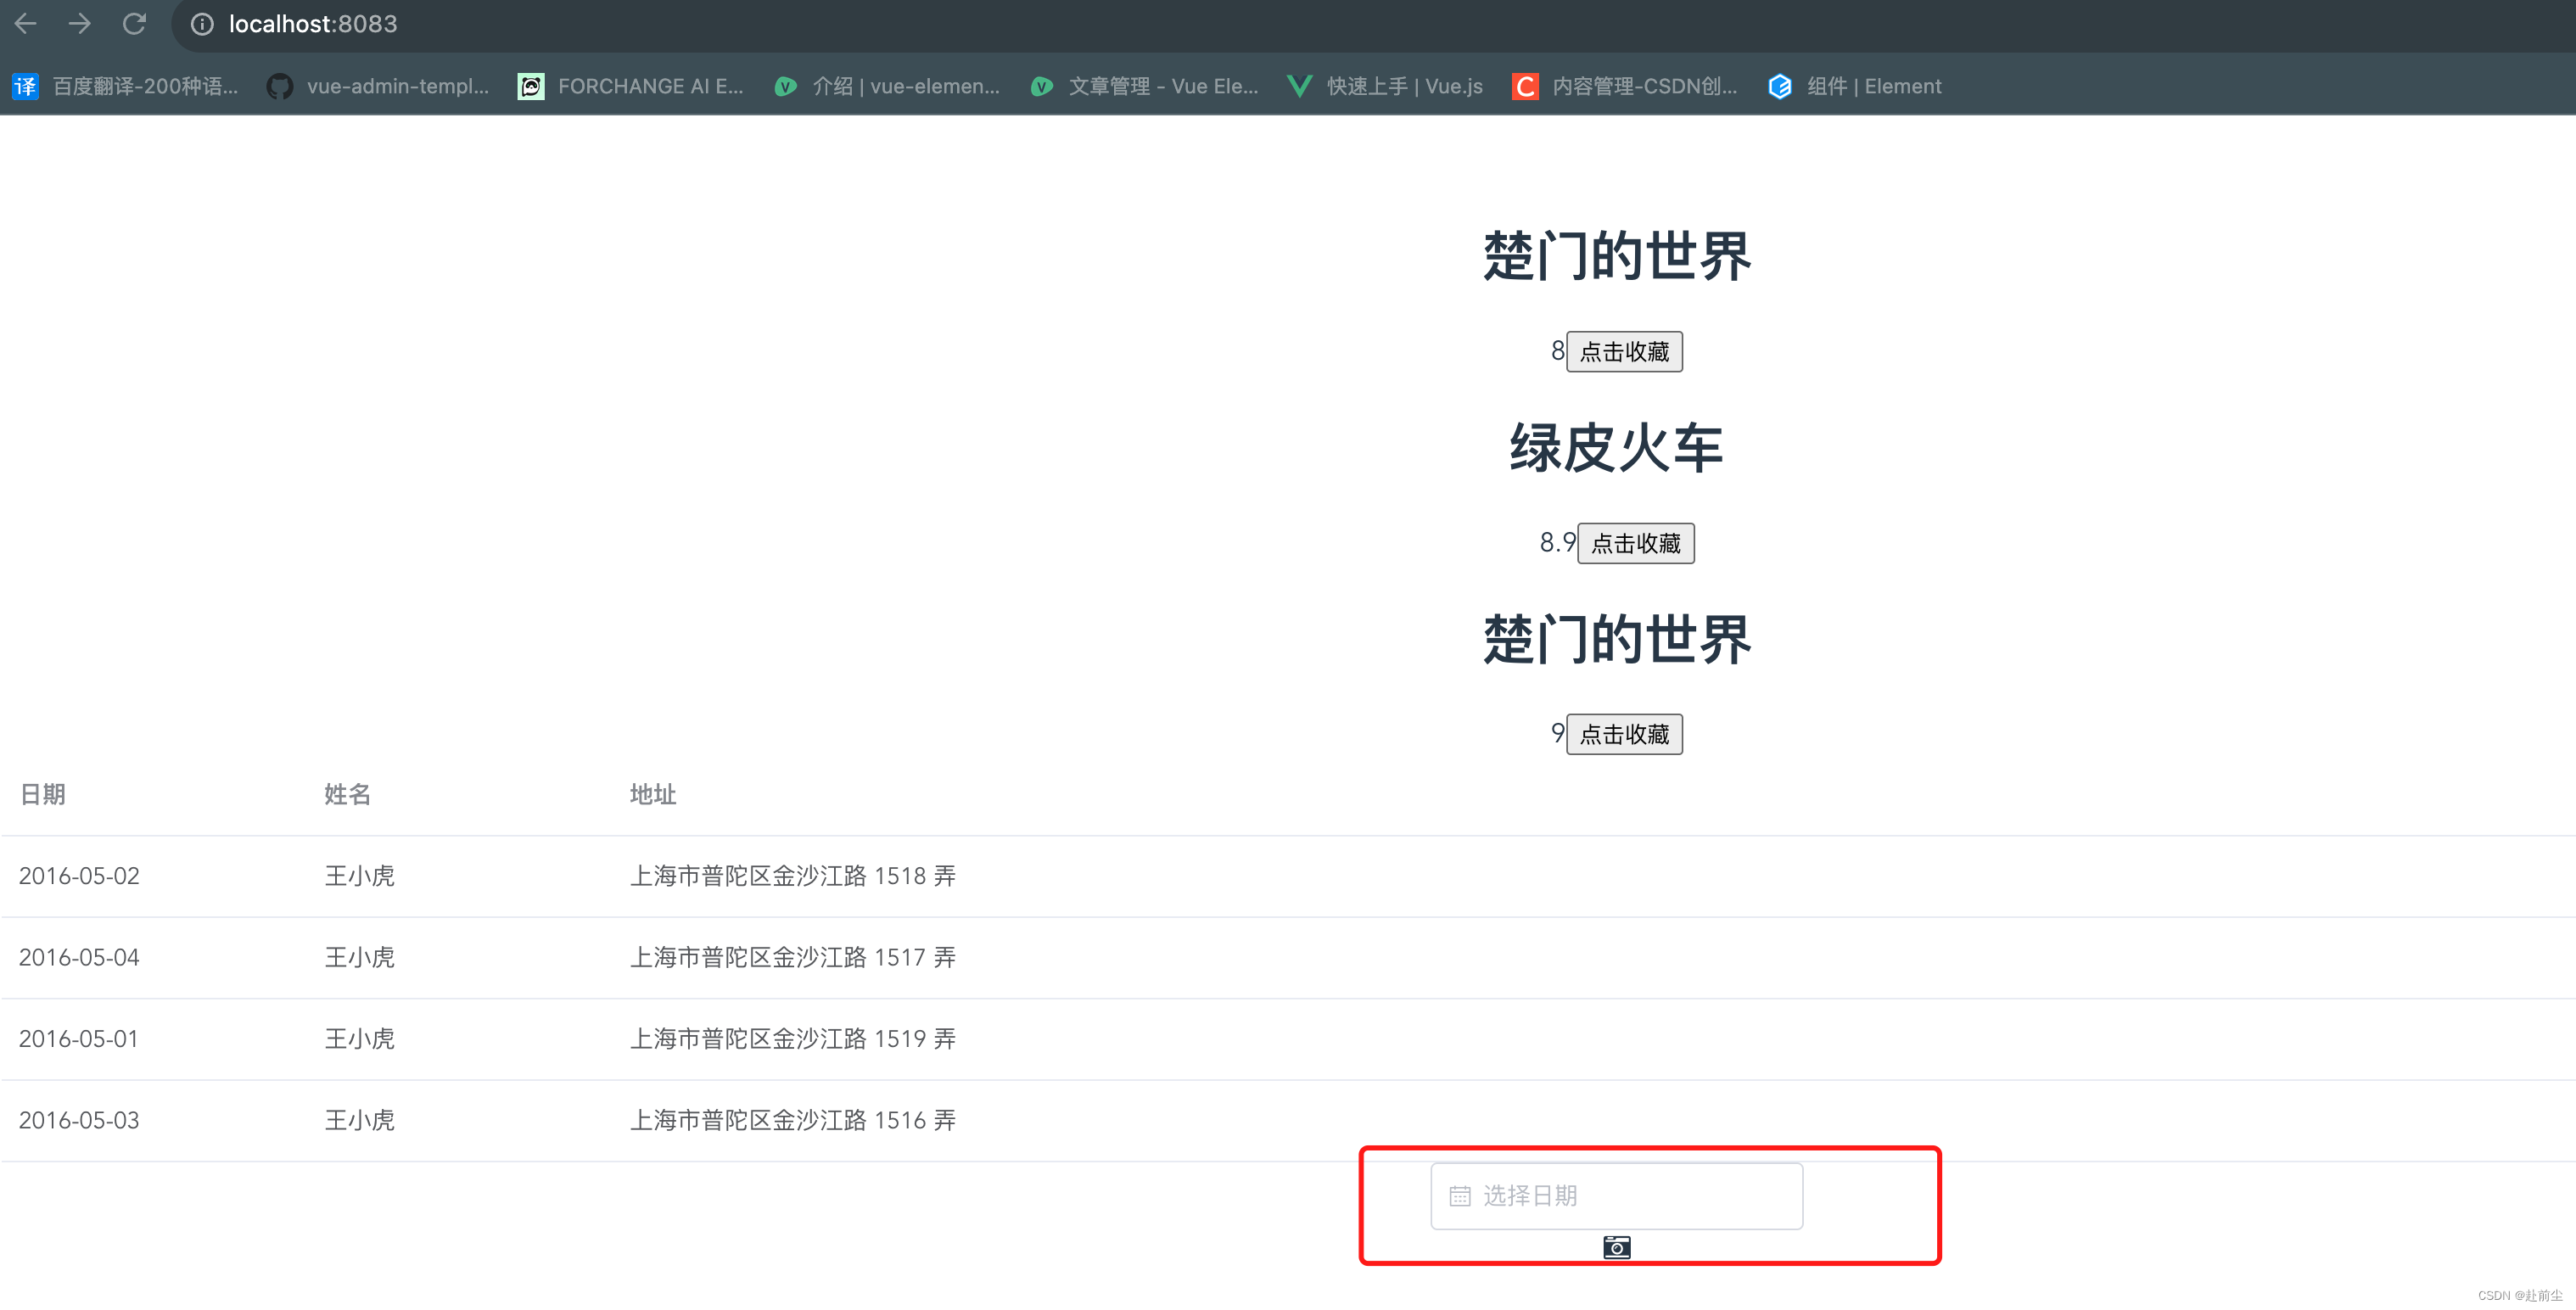2576x1310 pixels.
Task: Click 点击收藏 button beside rating 9
Action: click(1624, 734)
